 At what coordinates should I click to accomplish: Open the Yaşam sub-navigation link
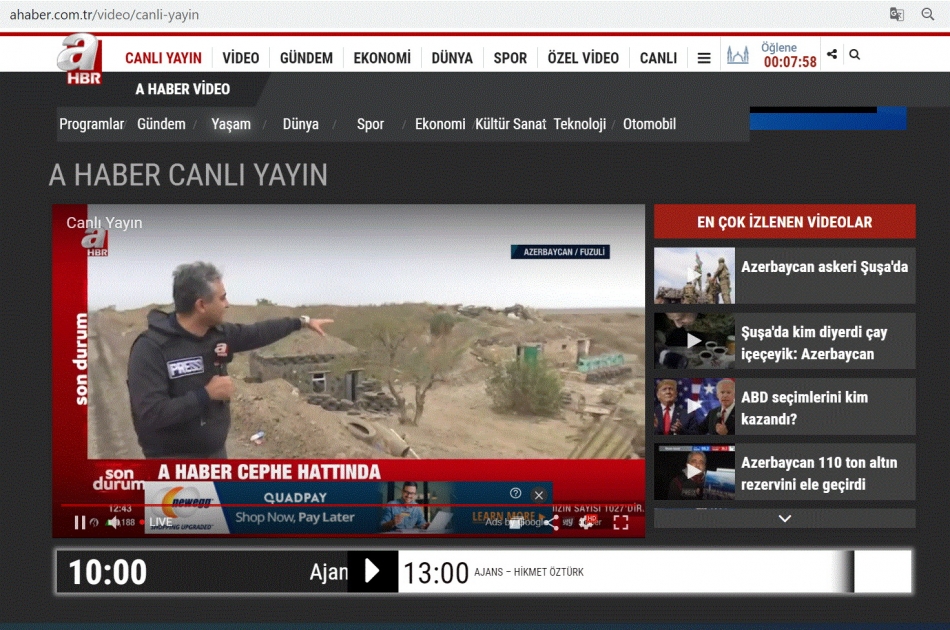click(x=231, y=124)
